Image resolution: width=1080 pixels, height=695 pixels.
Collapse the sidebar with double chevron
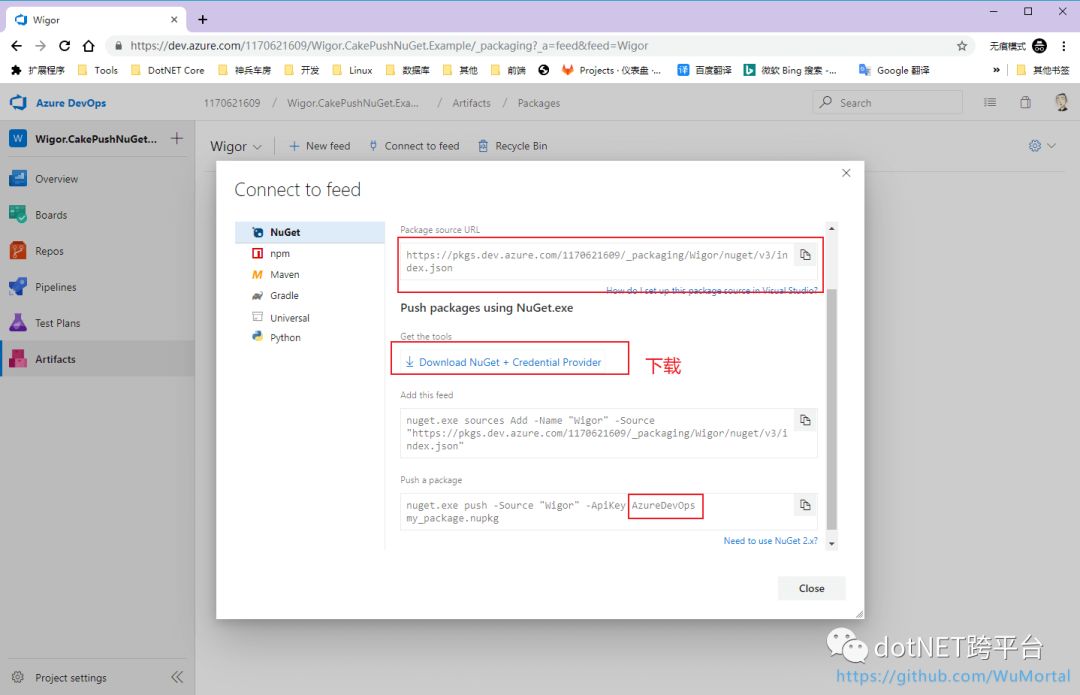click(177, 677)
